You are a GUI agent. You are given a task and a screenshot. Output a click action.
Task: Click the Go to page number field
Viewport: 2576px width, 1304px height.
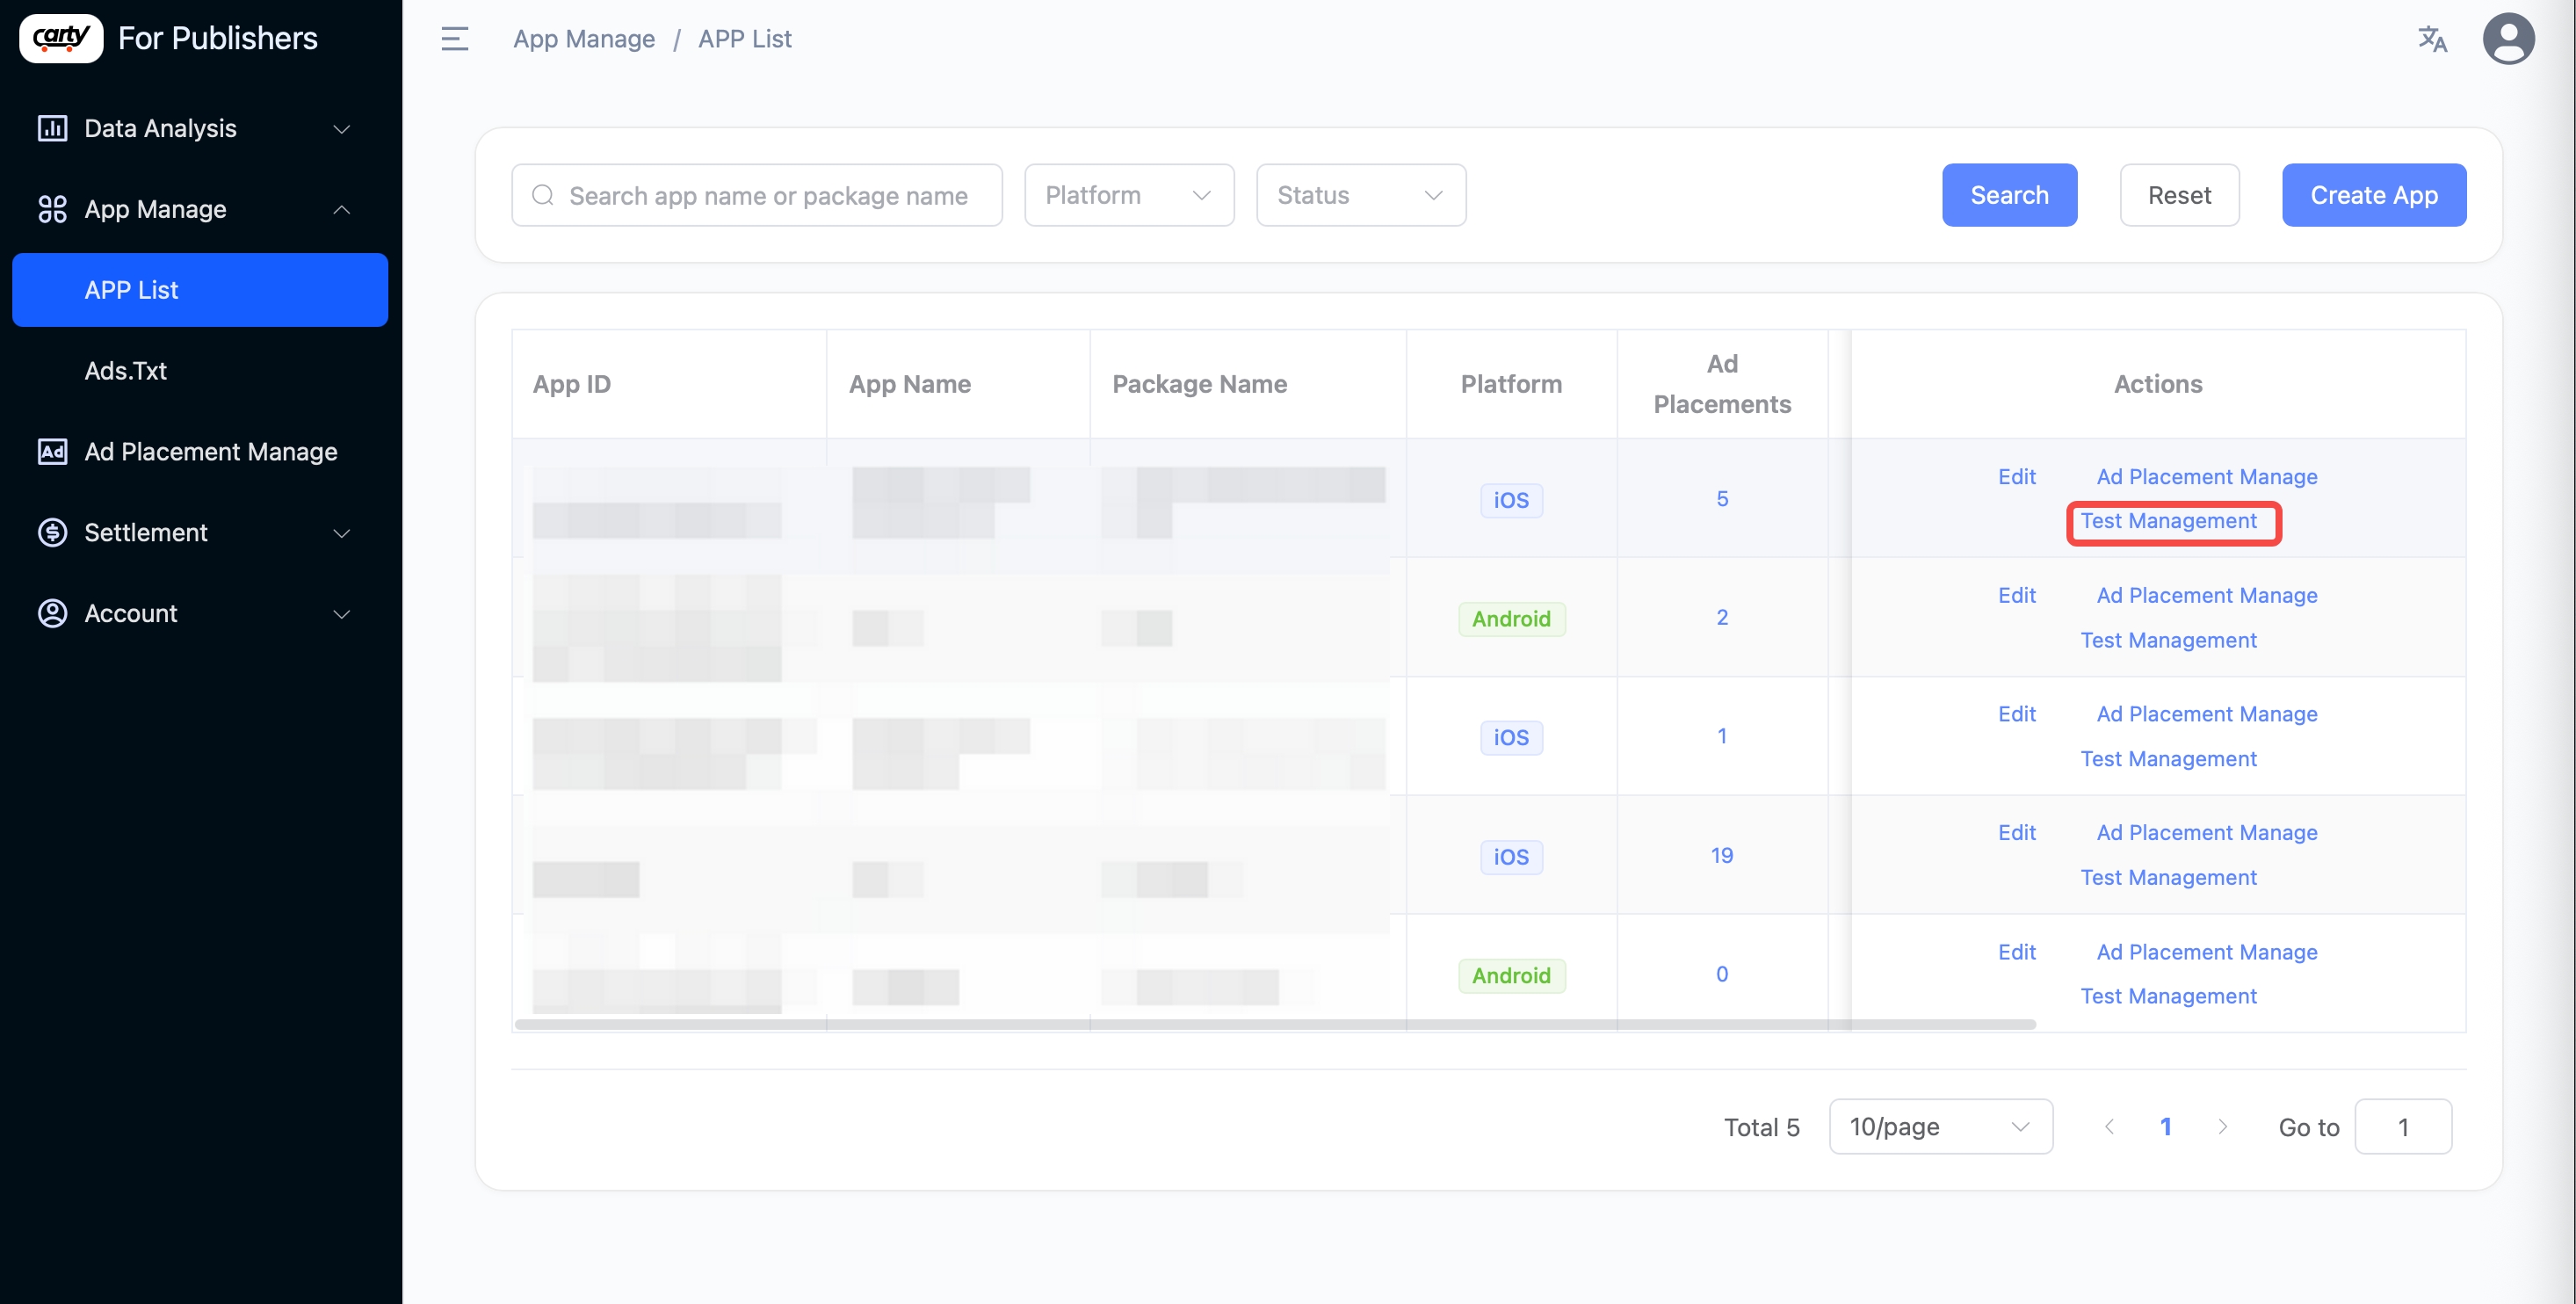[x=2402, y=1127]
